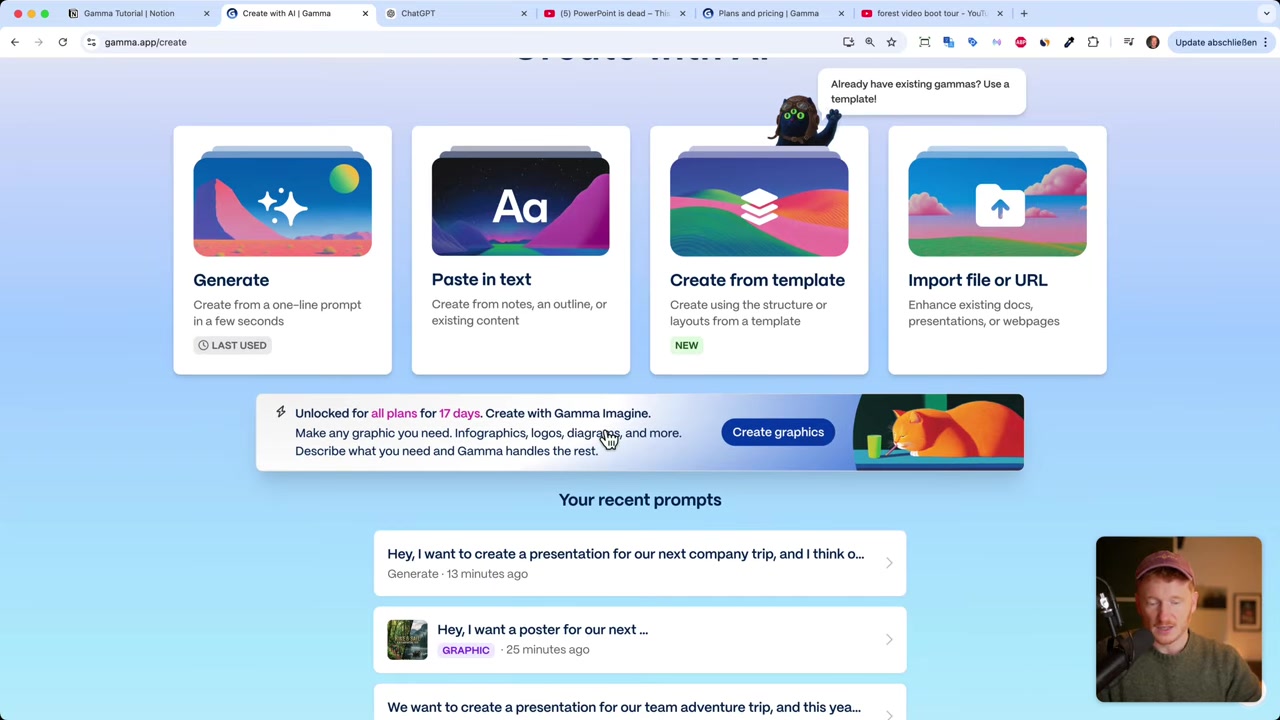This screenshot has height=720, width=1280.
Task: Click the browser back arrow
Action: coord(14,42)
